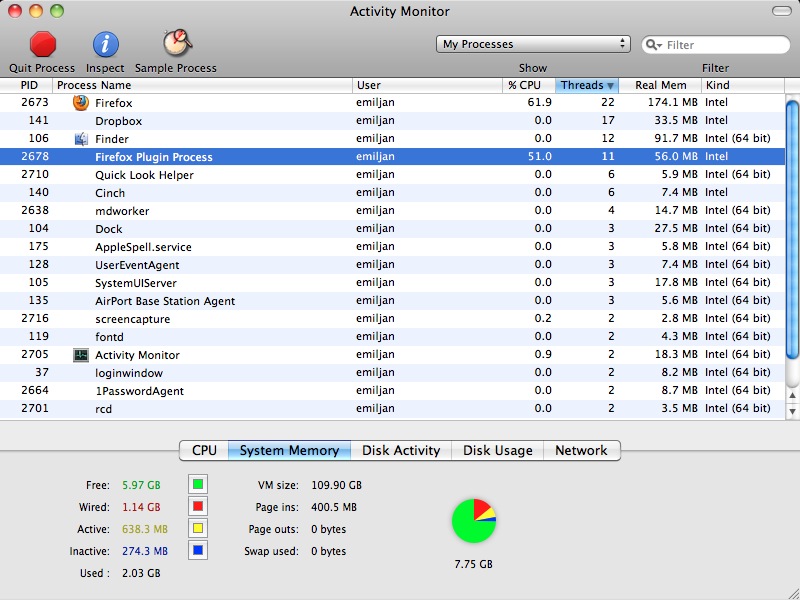Switch to the Disk Usage tab
The height and width of the screenshot is (600, 800).
click(x=497, y=451)
